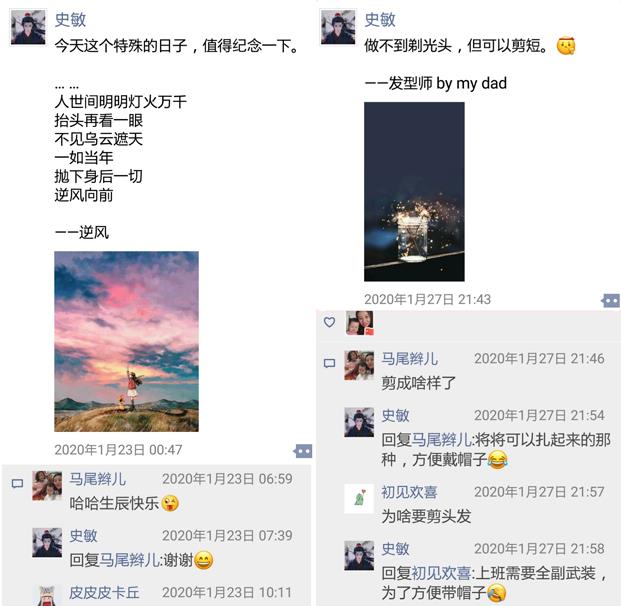Open comment menu on left post
The height and width of the screenshot is (606, 621).
pyautogui.click(x=303, y=451)
